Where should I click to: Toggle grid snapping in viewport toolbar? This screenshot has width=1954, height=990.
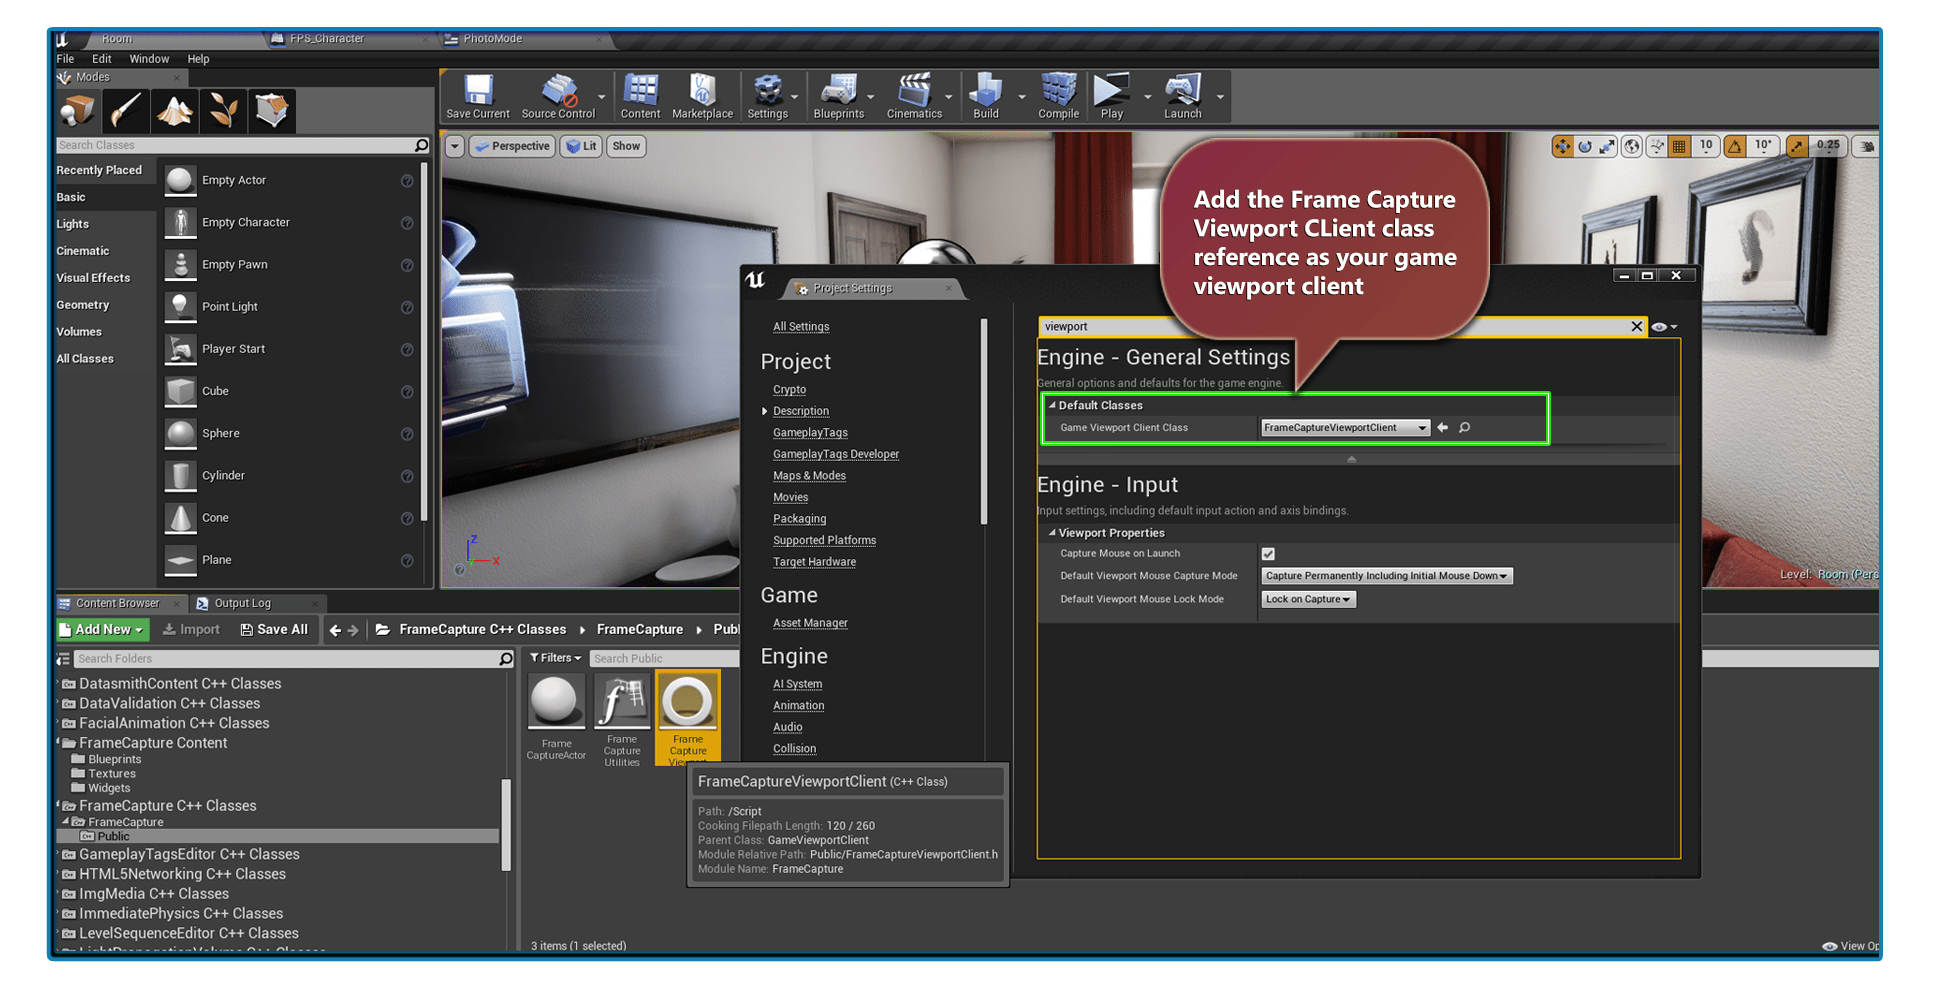point(1679,146)
